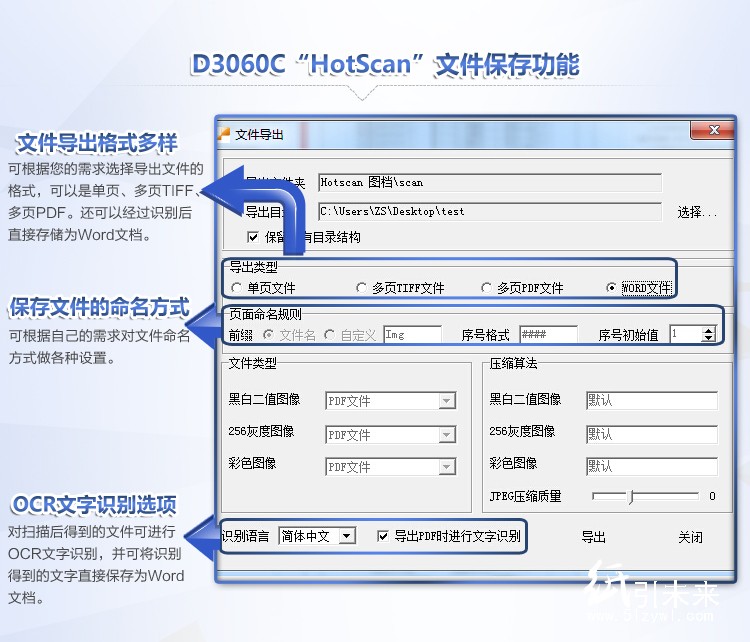Expand the 彩色图像 file type dropdown
Viewport: 750px width, 642px height.
(446, 467)
